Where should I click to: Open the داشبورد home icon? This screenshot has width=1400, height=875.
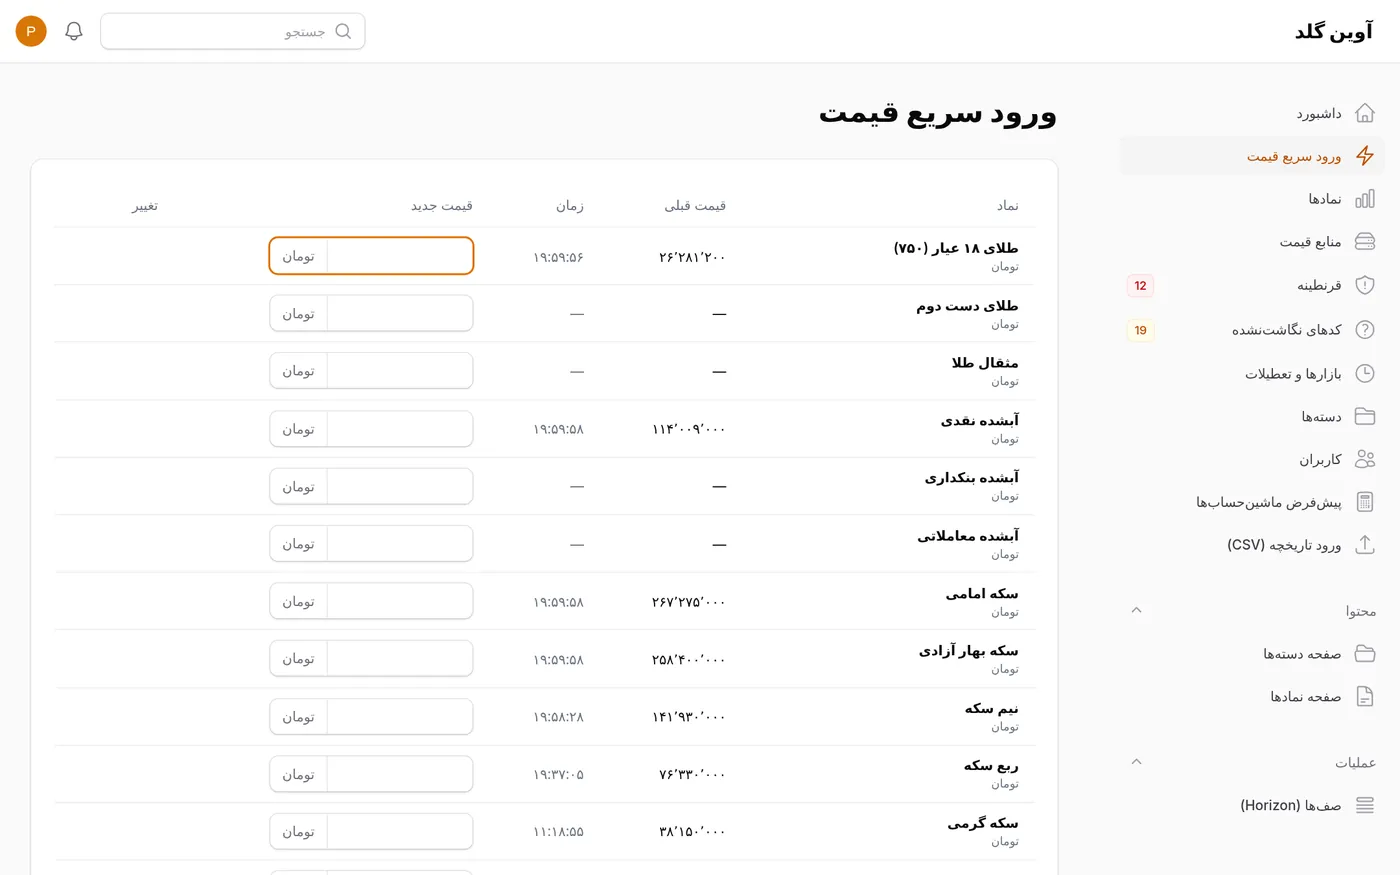coord(1364,113)
